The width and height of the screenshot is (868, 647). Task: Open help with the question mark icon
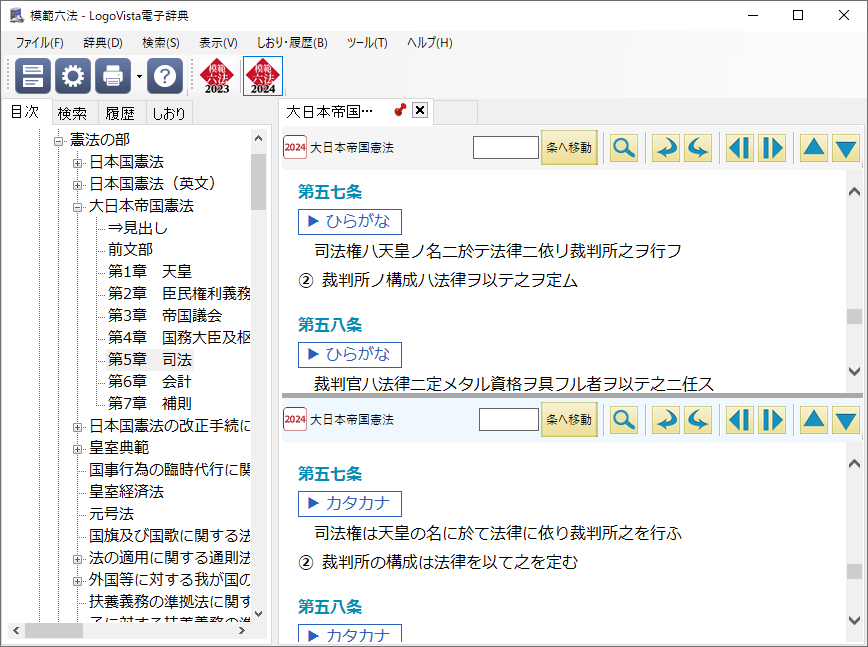165,76
